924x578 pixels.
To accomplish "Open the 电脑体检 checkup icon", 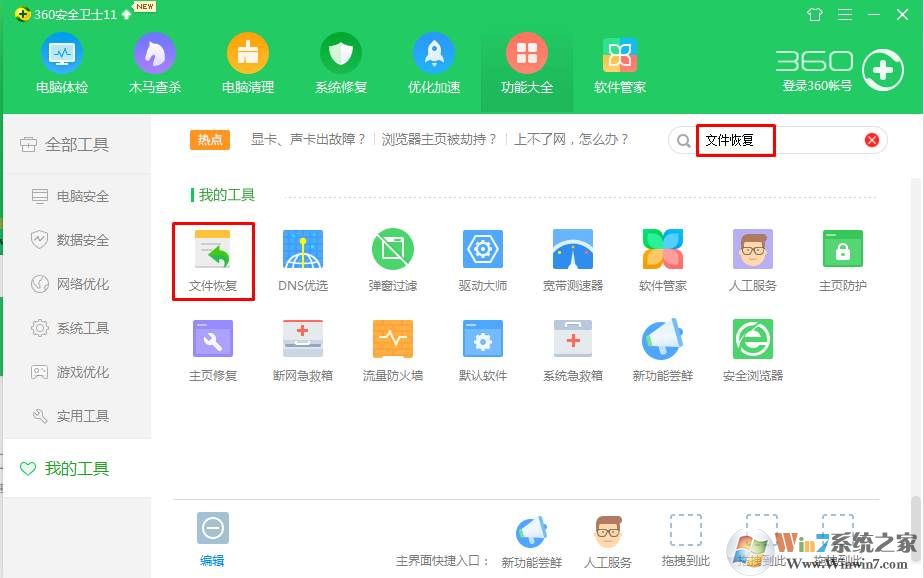I will tap(62, 54).
